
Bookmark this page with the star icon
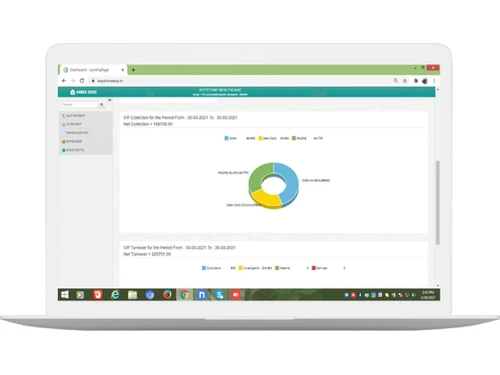[405, 81]
